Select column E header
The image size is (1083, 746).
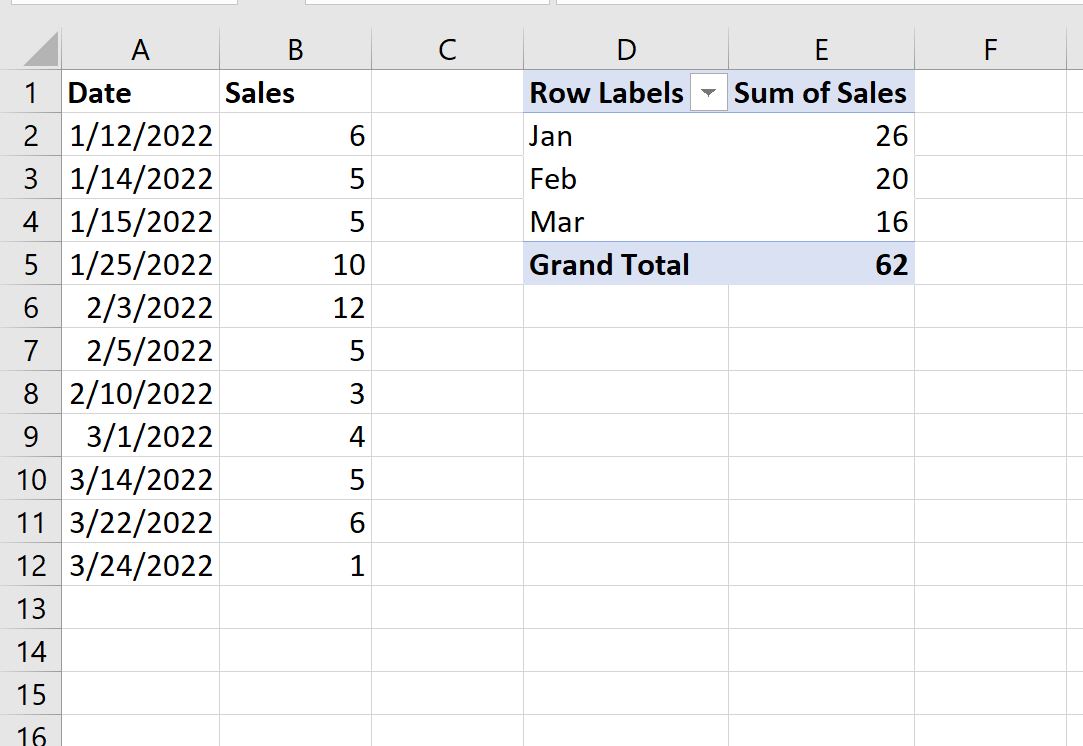820,50
